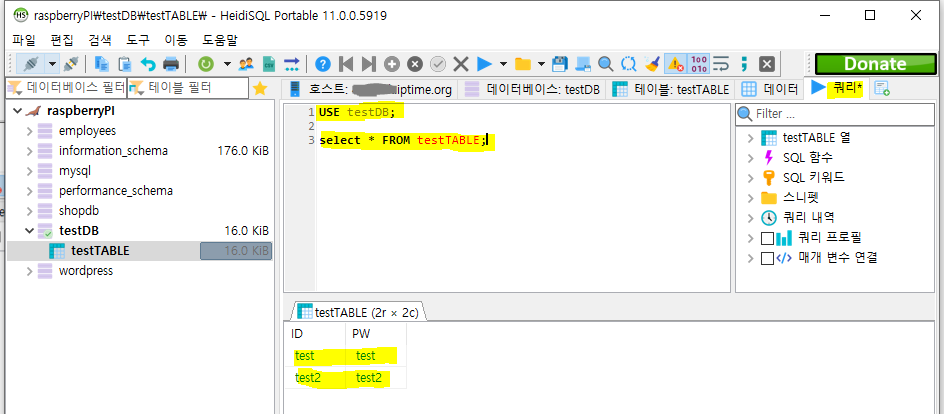Open the Run query dropdown arrow
The height and width of the screenshot is (414, 944).
pyautogui.click(x=503, y=63)
